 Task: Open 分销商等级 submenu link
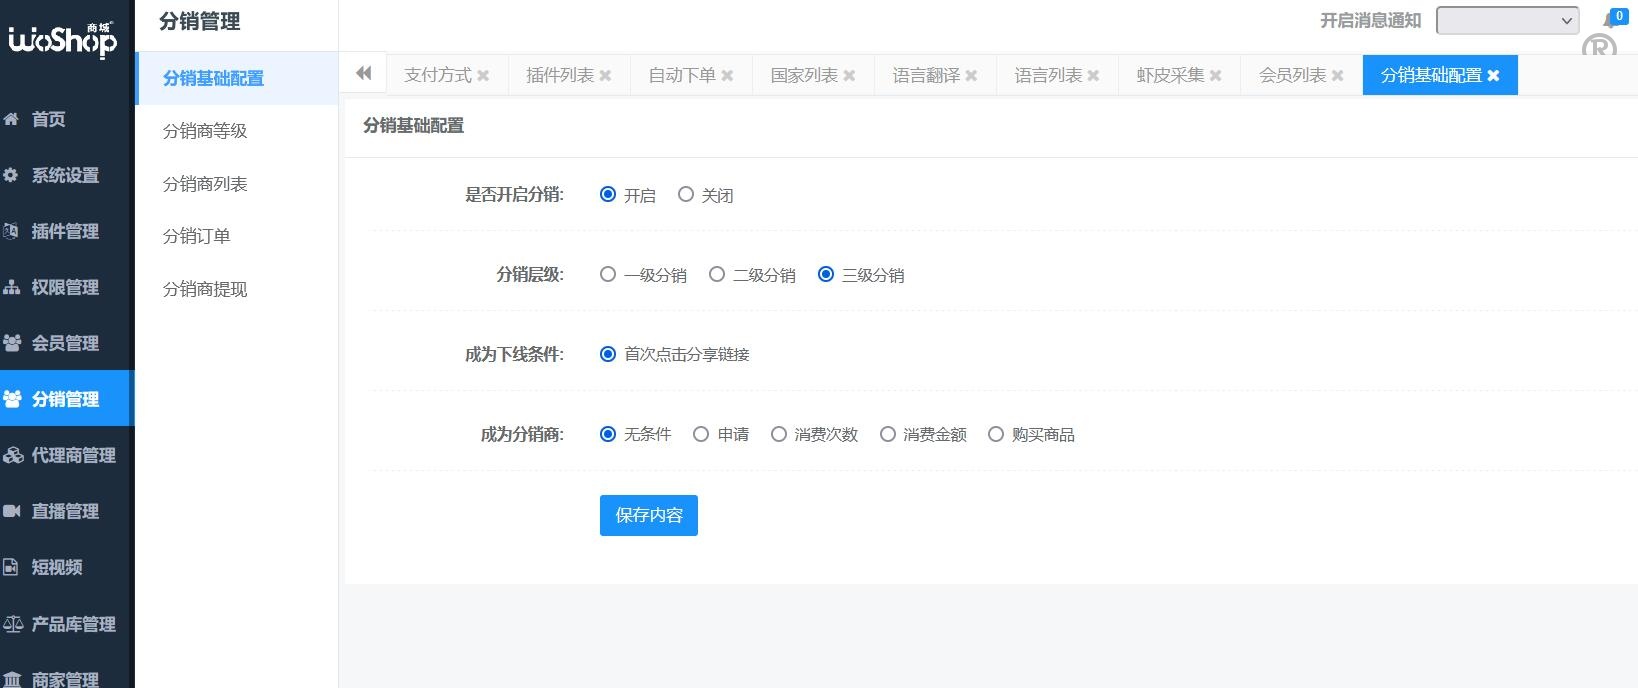point(205,131)
